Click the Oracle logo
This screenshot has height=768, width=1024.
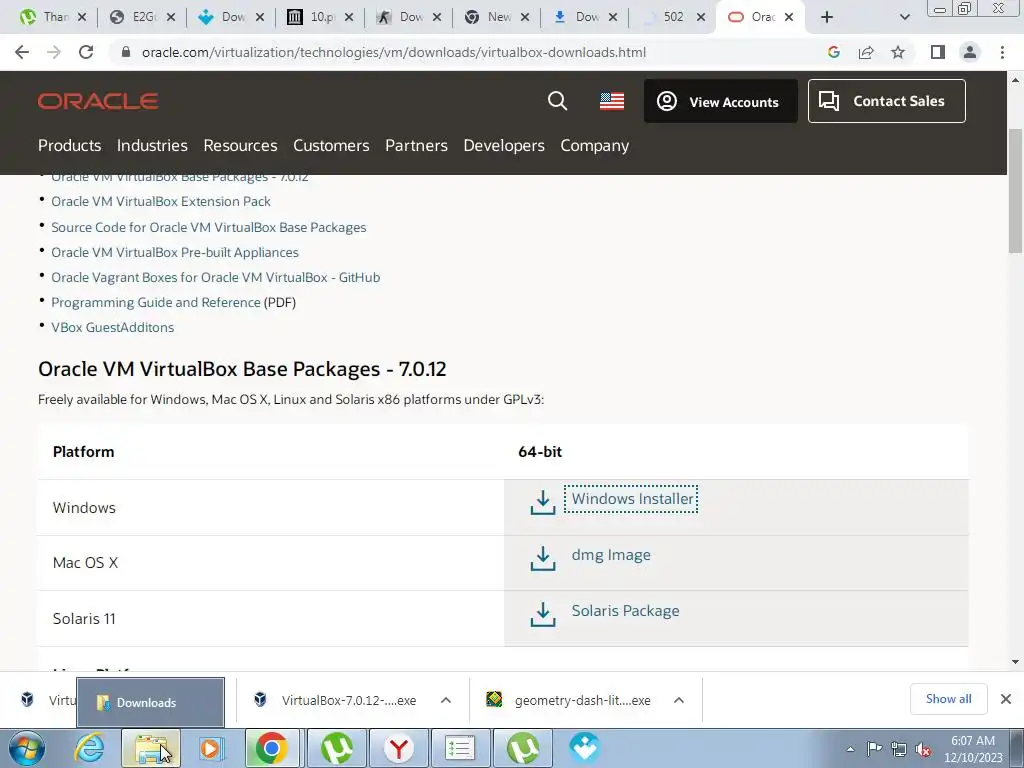click(98, 101)
